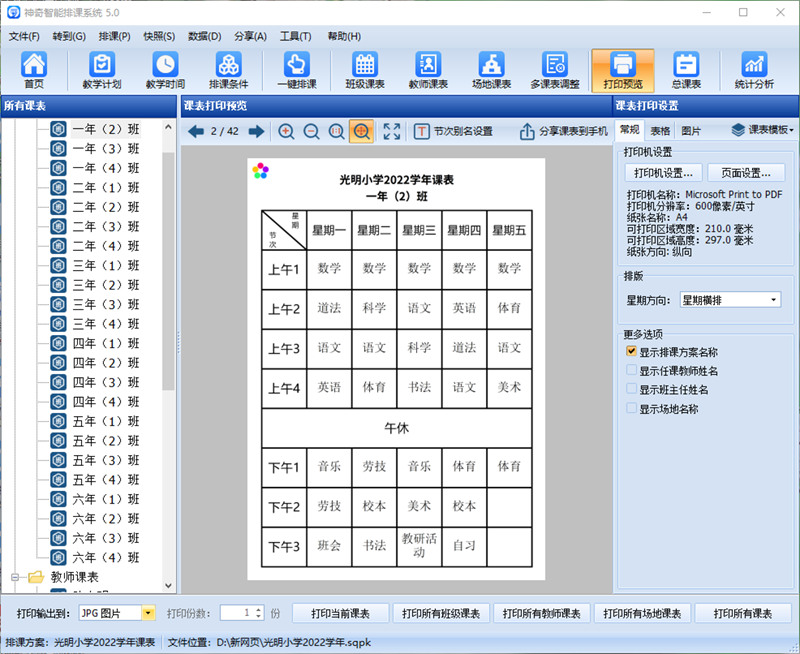800x654 pixels.
Task: Collapse the 教师课表 tree folder
Action: coord(15,577)
